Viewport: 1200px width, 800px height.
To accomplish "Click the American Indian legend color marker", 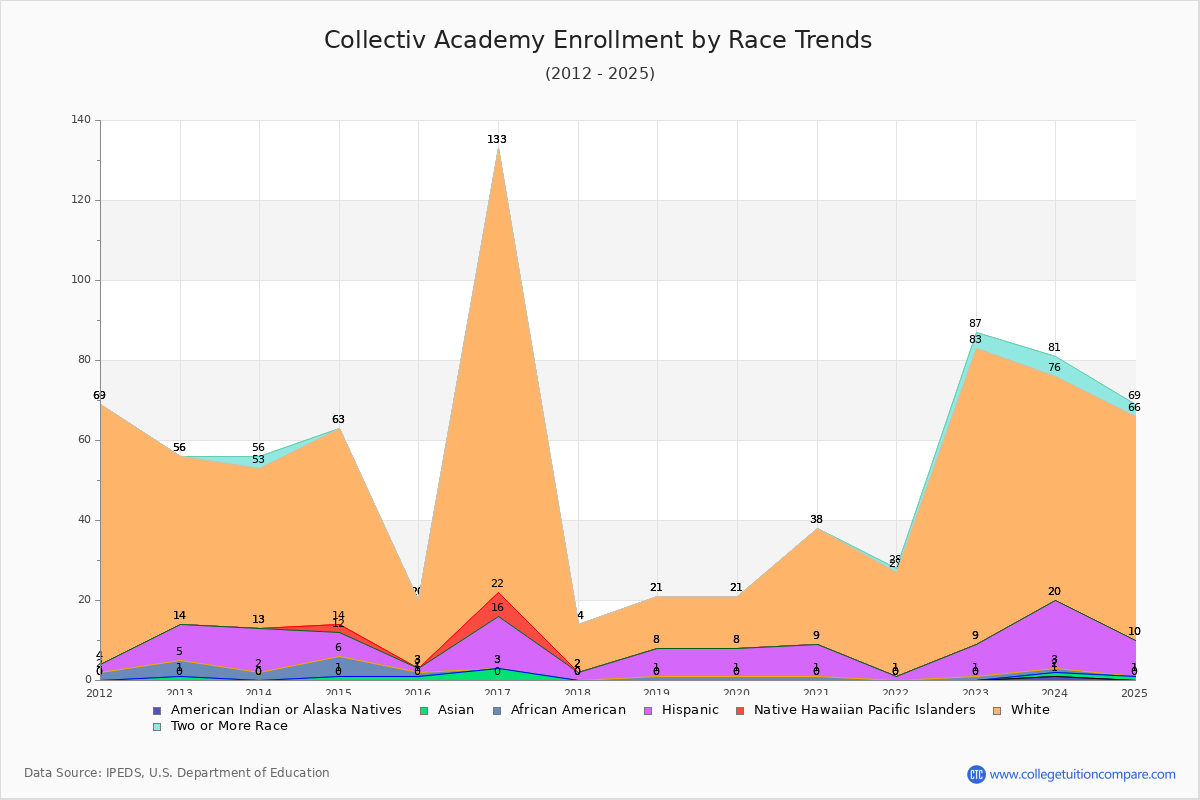I will pos(157,710).
